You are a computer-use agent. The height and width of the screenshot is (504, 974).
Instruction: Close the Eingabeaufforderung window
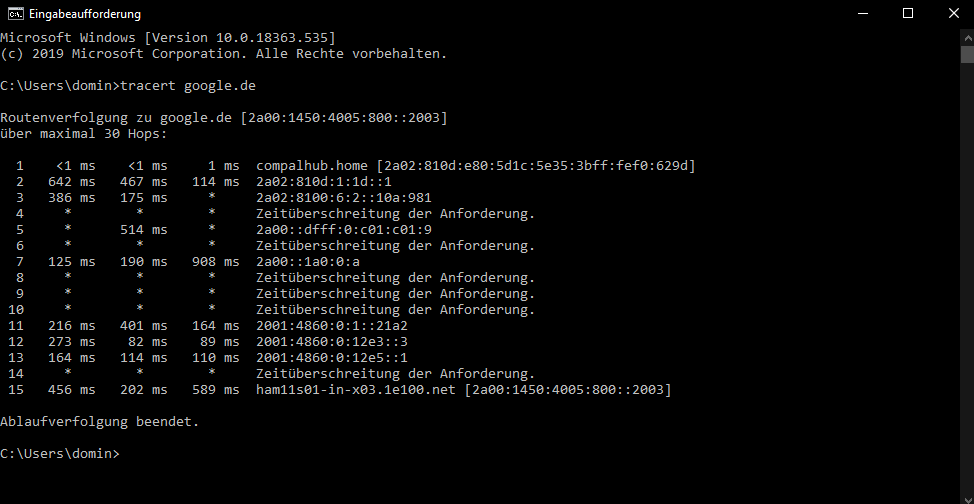(952, 14)
